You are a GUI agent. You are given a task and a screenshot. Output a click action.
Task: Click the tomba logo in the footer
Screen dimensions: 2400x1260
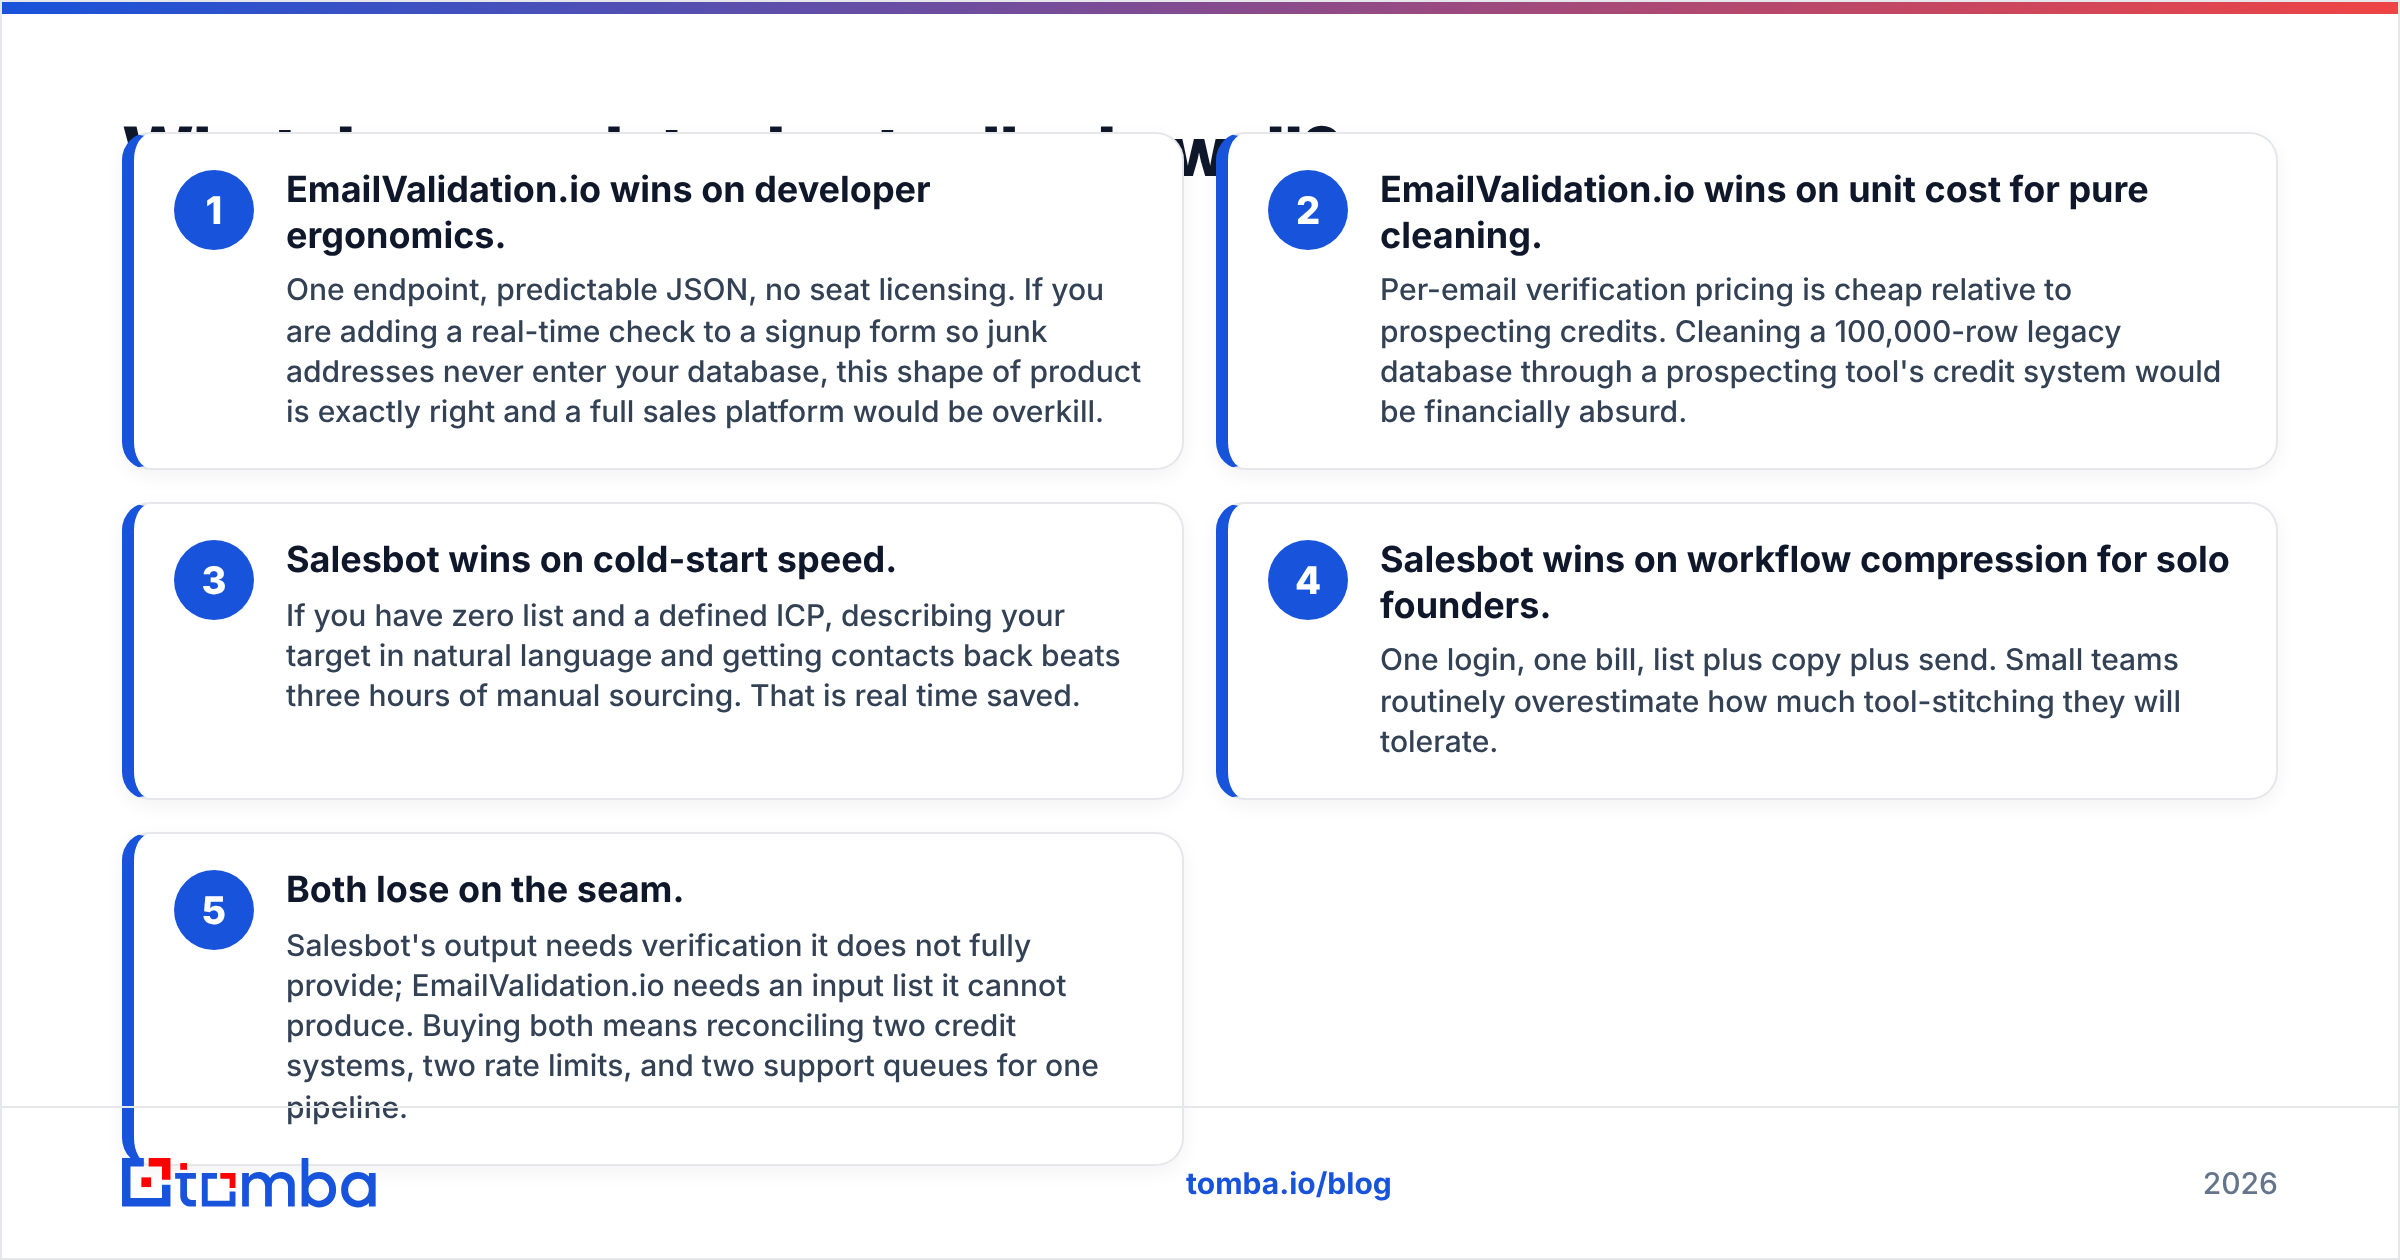point(249,1183)
